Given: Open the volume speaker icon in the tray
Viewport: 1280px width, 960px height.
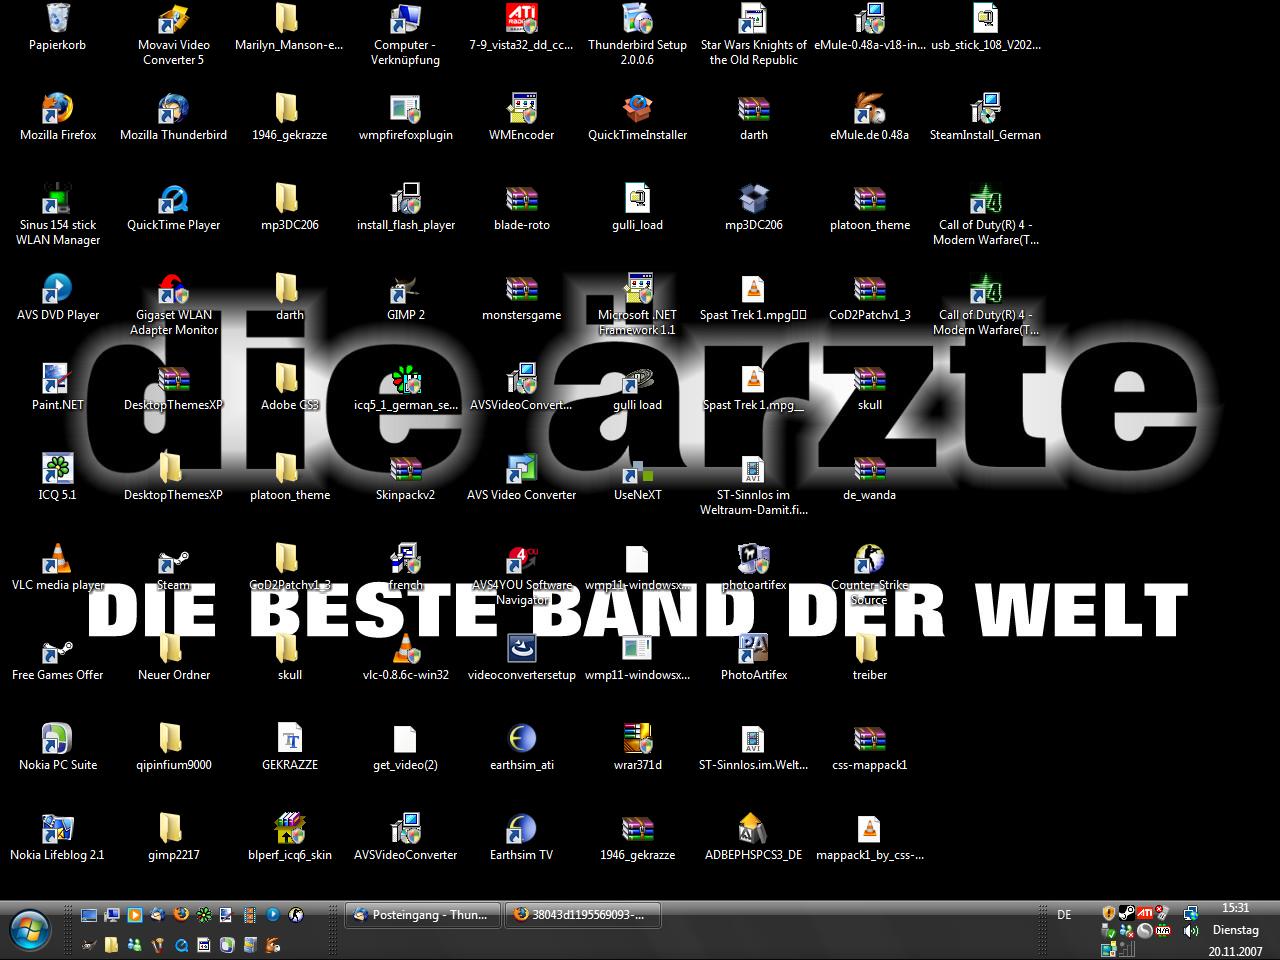Looking at the screenshot, I should pyautogui.click(x=1191, y=930).
